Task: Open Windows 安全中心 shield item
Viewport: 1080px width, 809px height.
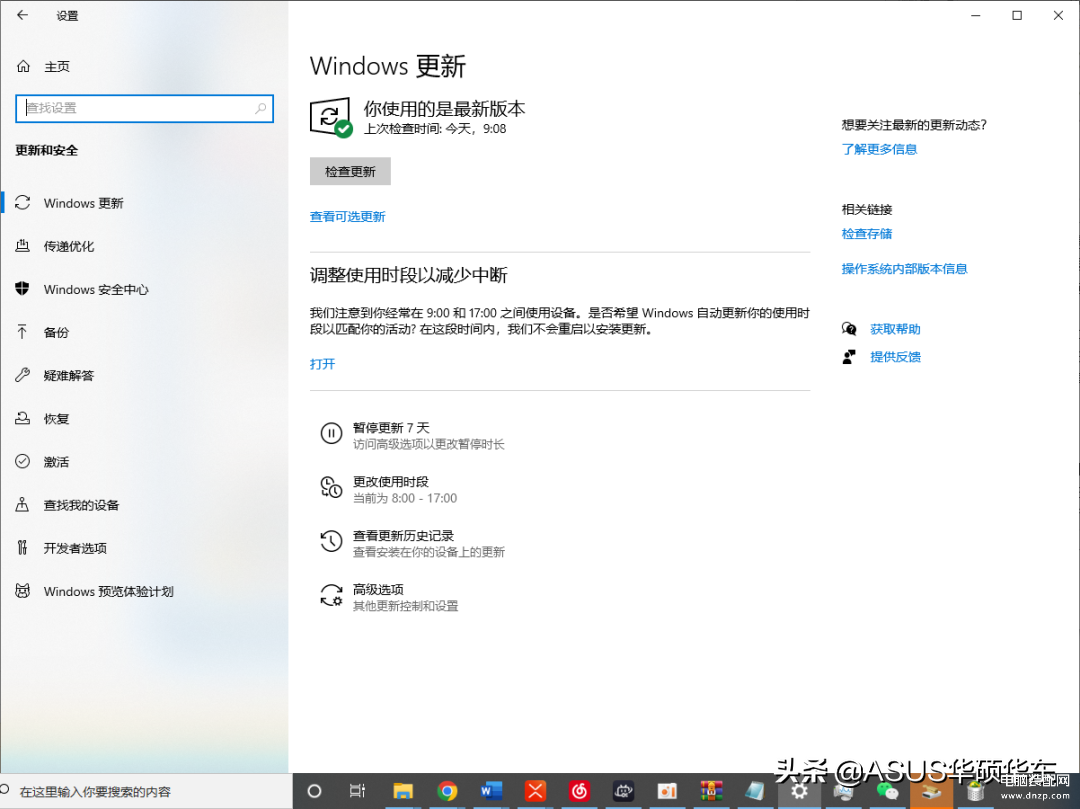Action: (x=96, y=289)
